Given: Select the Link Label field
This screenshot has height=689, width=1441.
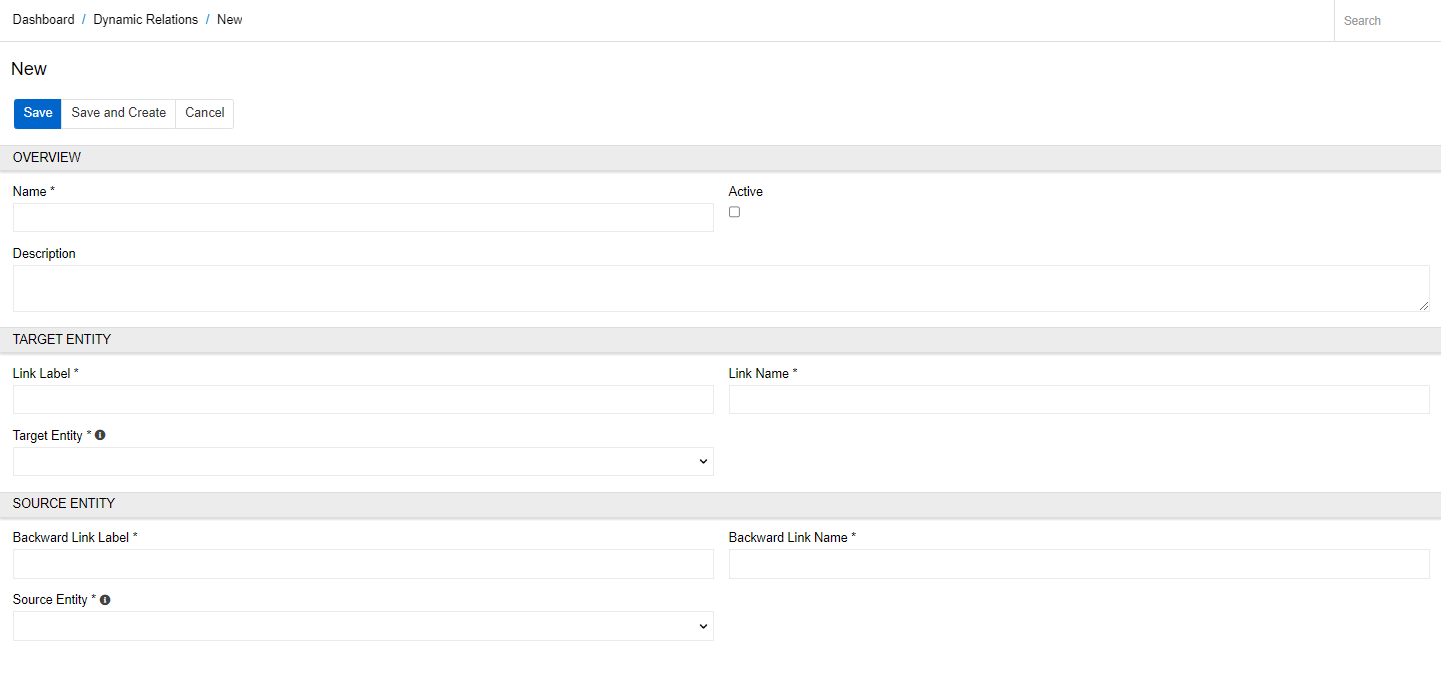Looking at the screenshot, I should 363,399.
